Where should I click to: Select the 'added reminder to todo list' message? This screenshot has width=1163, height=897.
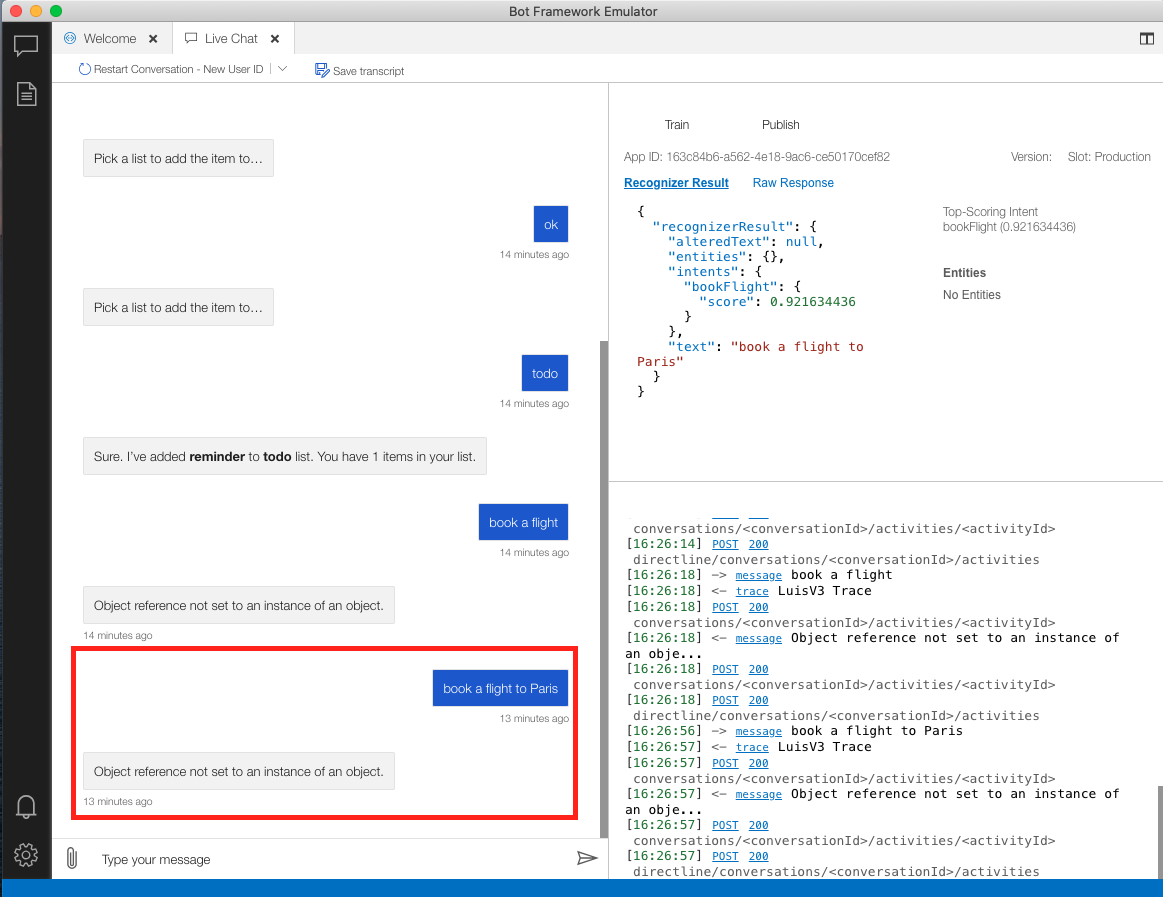click(x=285, y=456)
